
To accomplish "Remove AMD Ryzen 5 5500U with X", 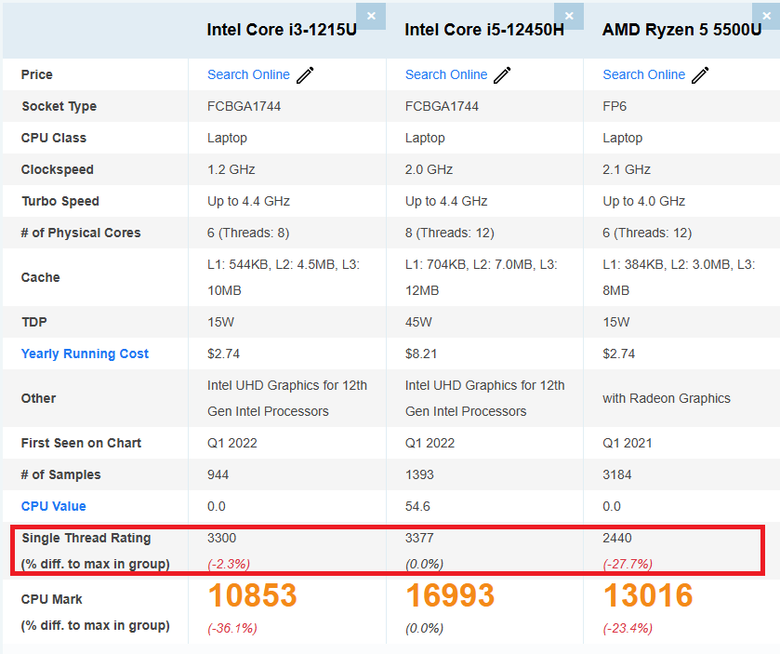I will (x=767, y=16).
